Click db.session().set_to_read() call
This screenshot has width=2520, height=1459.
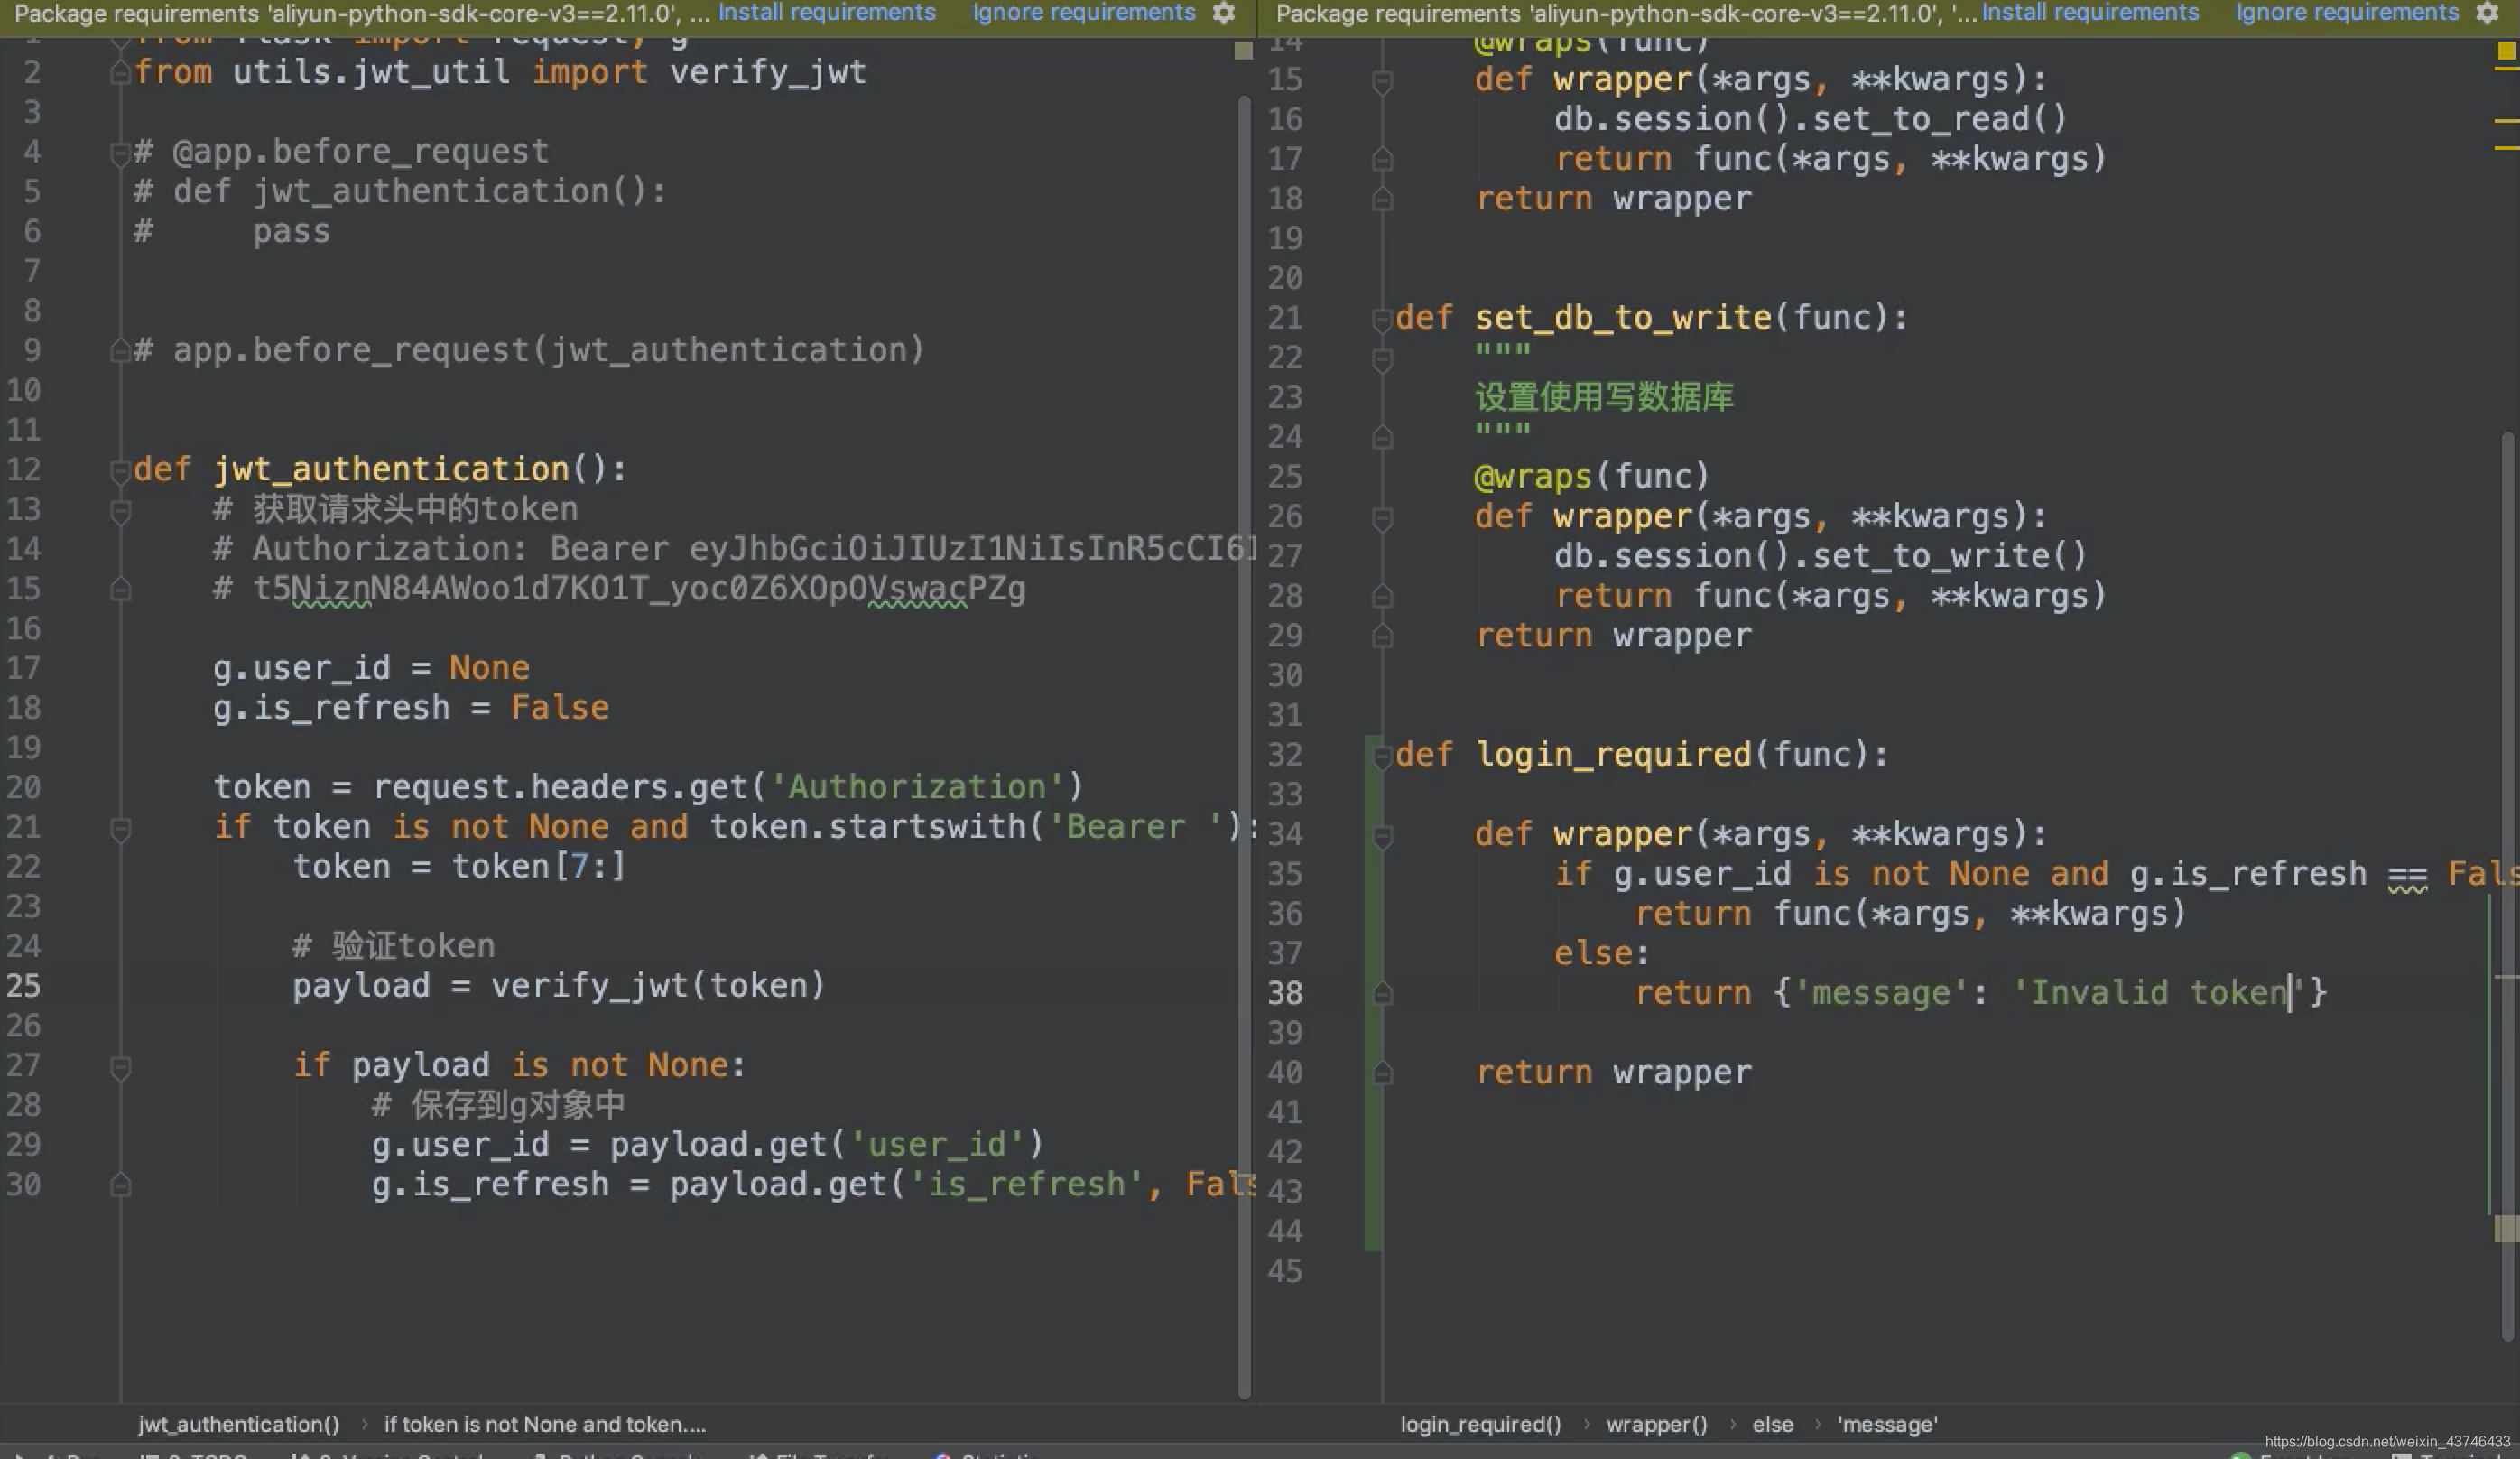pos(1810,119)
